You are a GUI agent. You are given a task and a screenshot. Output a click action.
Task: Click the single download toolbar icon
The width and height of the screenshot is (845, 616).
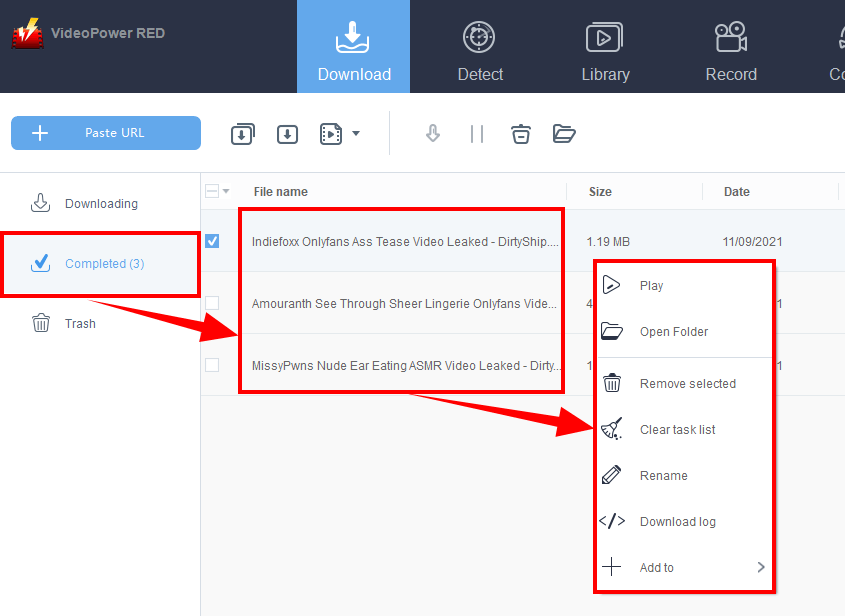point(287,134)
